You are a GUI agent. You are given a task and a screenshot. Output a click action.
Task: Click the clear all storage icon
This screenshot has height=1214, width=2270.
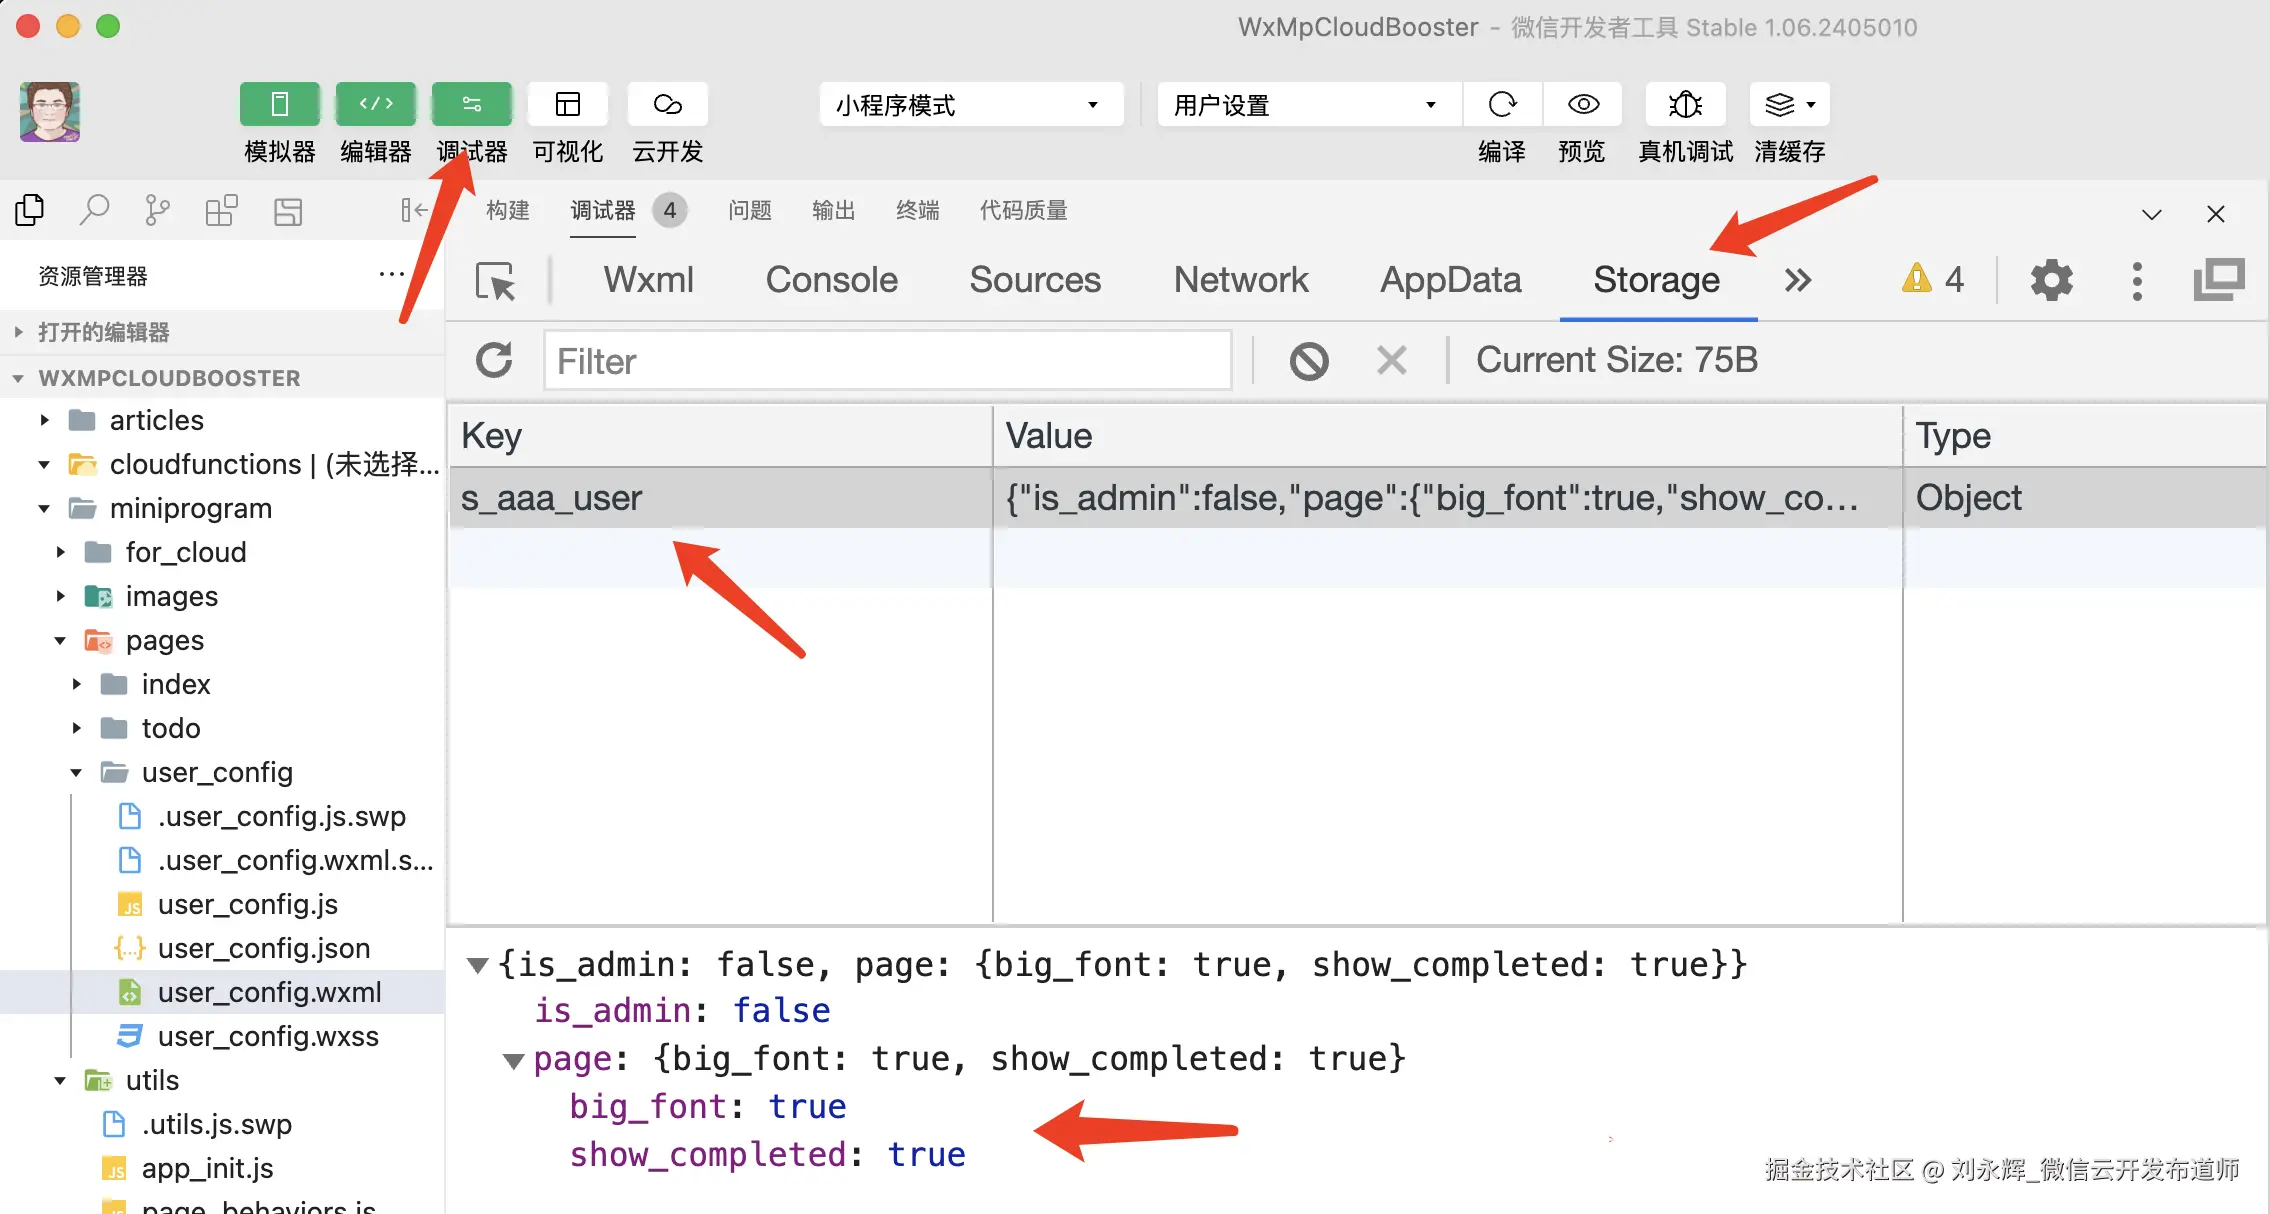point(1308,360)
